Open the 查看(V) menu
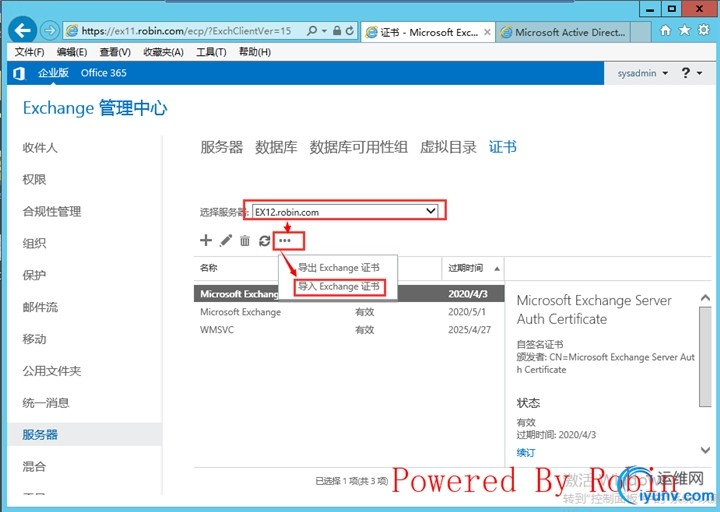Viewport: 720px width, 512px height. [x=115, y=52]
